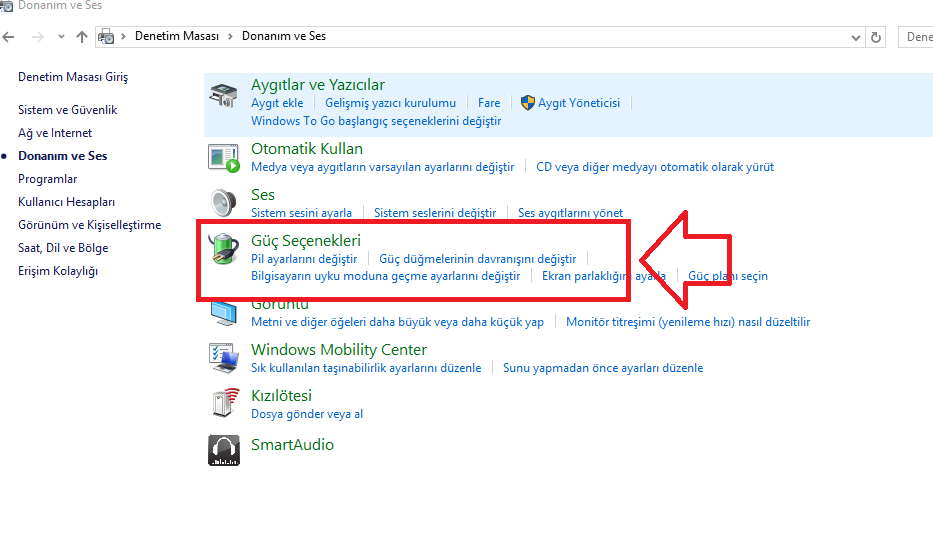Click the Fare link

pos(489,103)
